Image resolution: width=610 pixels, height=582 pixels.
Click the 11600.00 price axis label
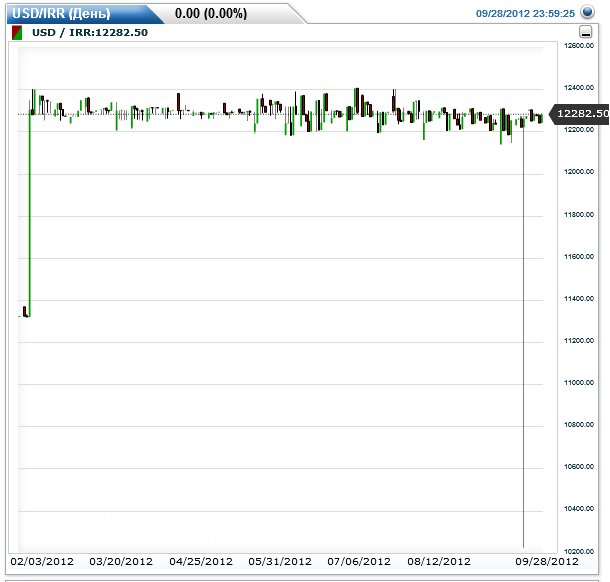pos(579,256)
